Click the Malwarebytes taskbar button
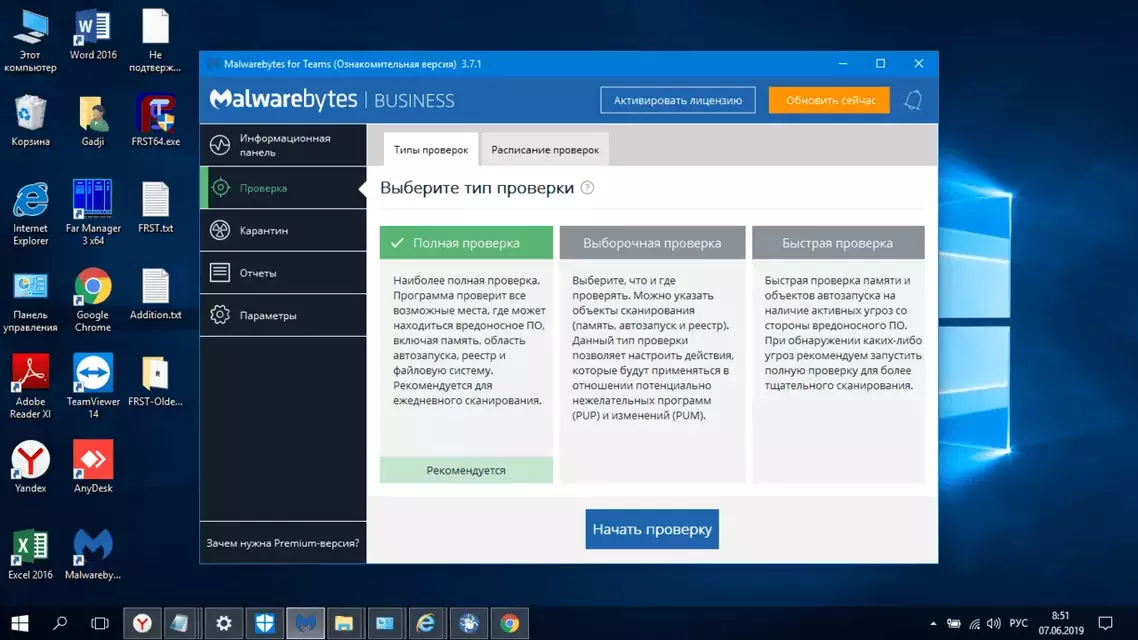This screenshot has width=1138, height=640. (306, 623)
